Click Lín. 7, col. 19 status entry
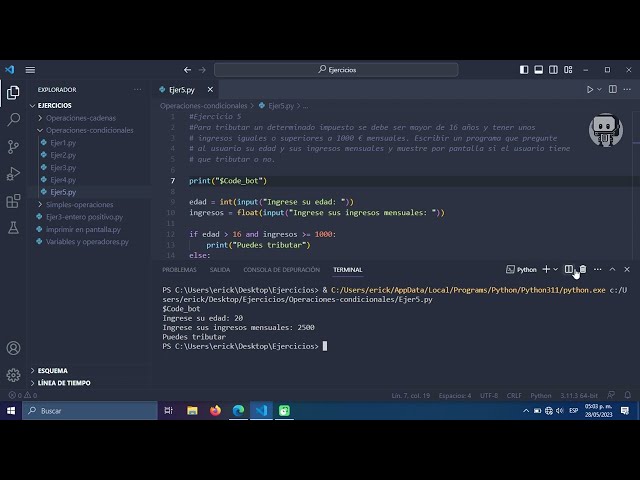The height and width of the screenshot is (480, 640). 411,396
